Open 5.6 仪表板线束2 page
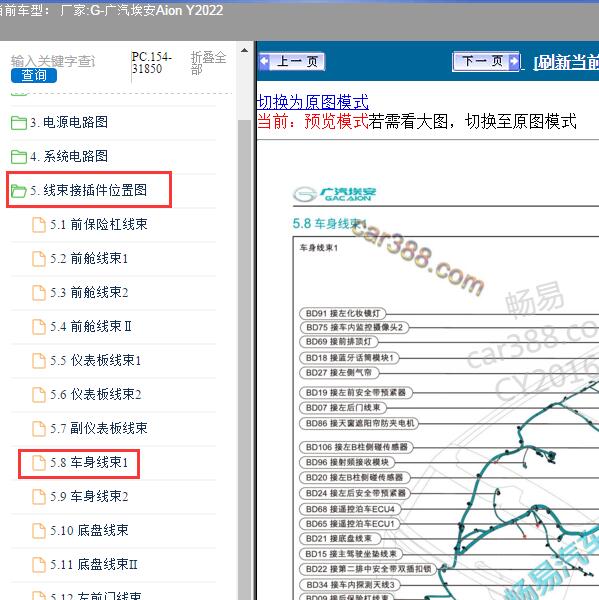Image resolution: width=599 pixels, height=600 pixels. point(95,395)
